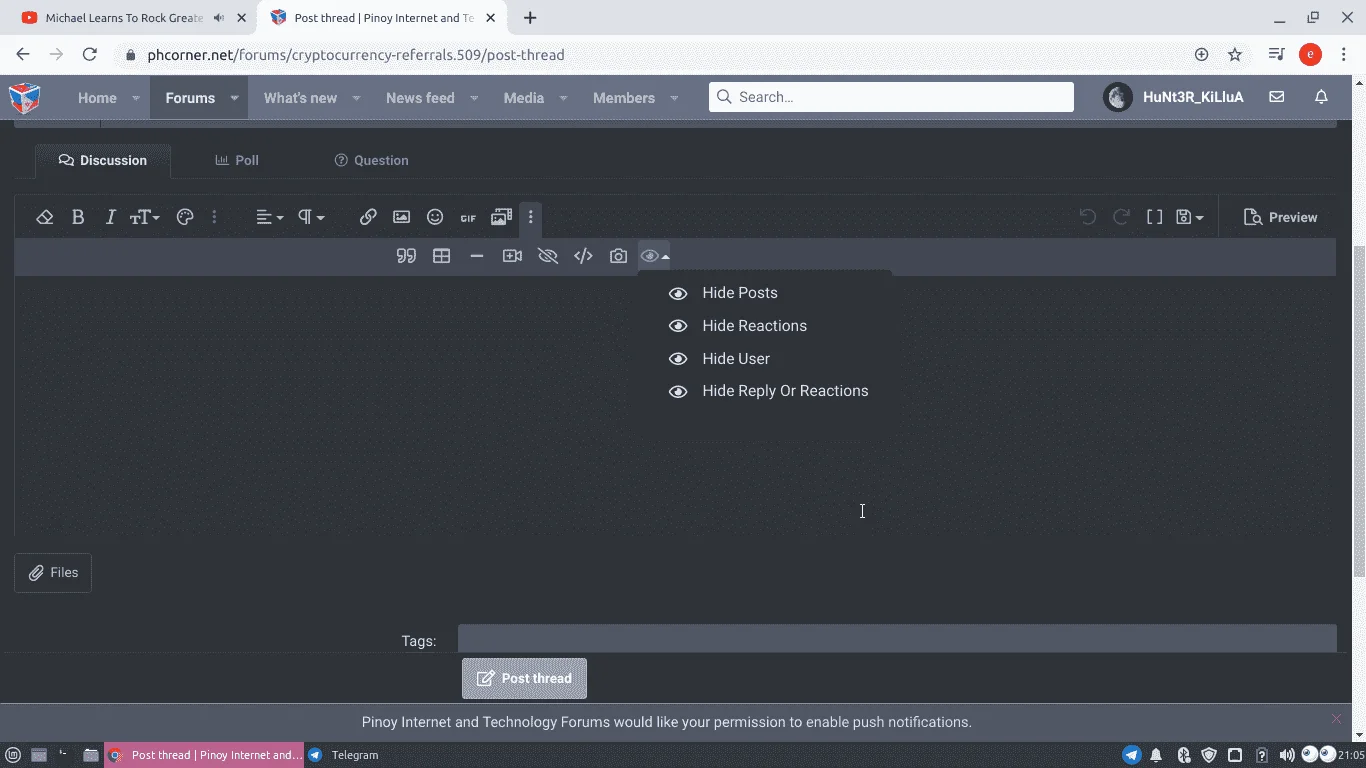This screenshot has width=1366, height=768.
Task: Open the text color palette
Action: (x=185, y=217)
